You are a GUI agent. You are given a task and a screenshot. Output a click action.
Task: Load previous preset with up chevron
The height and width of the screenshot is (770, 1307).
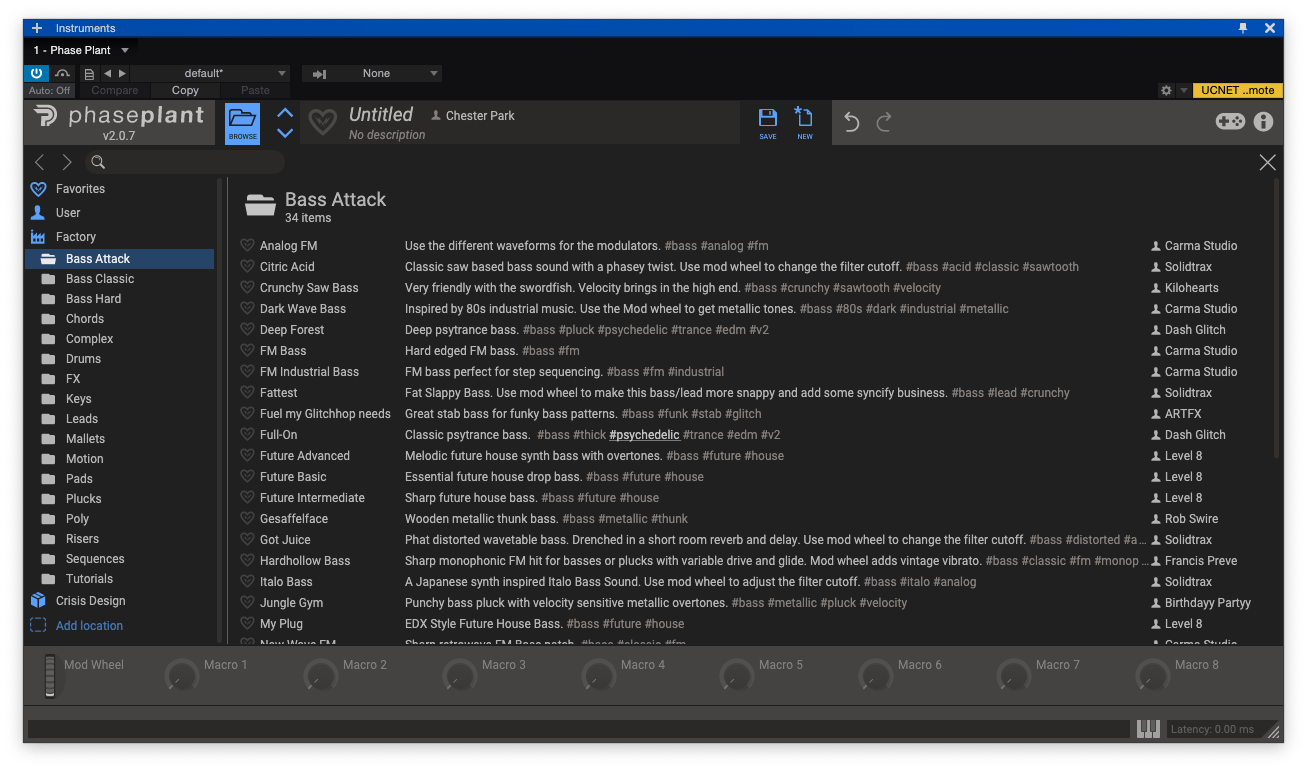click(285, 113)
